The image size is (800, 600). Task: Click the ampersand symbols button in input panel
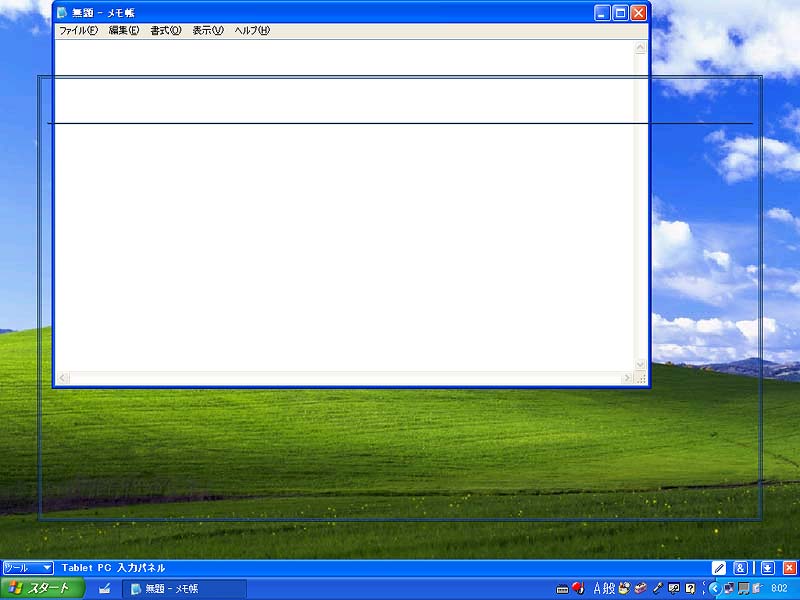740,568
